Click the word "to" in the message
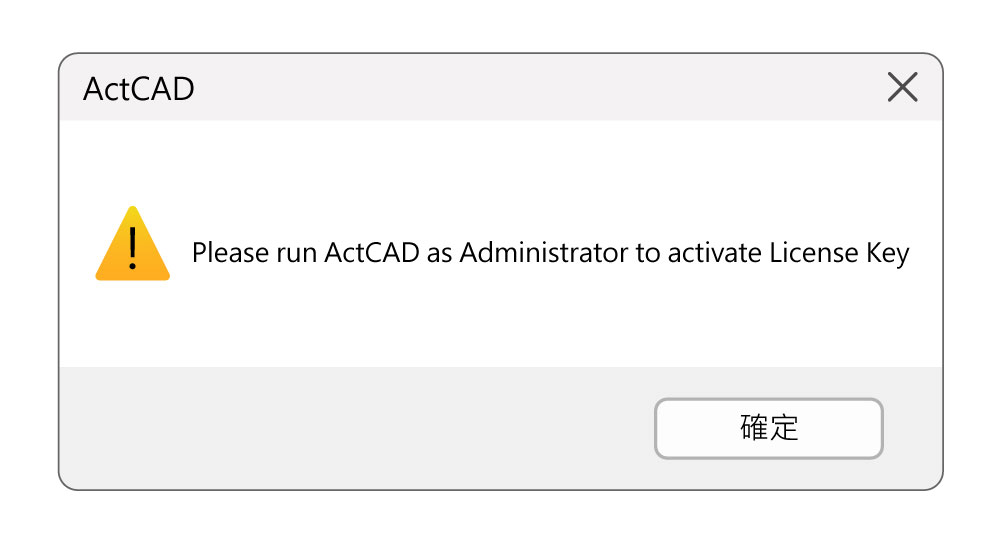Screen dimensions: 1000x542 tap(648, 253)
